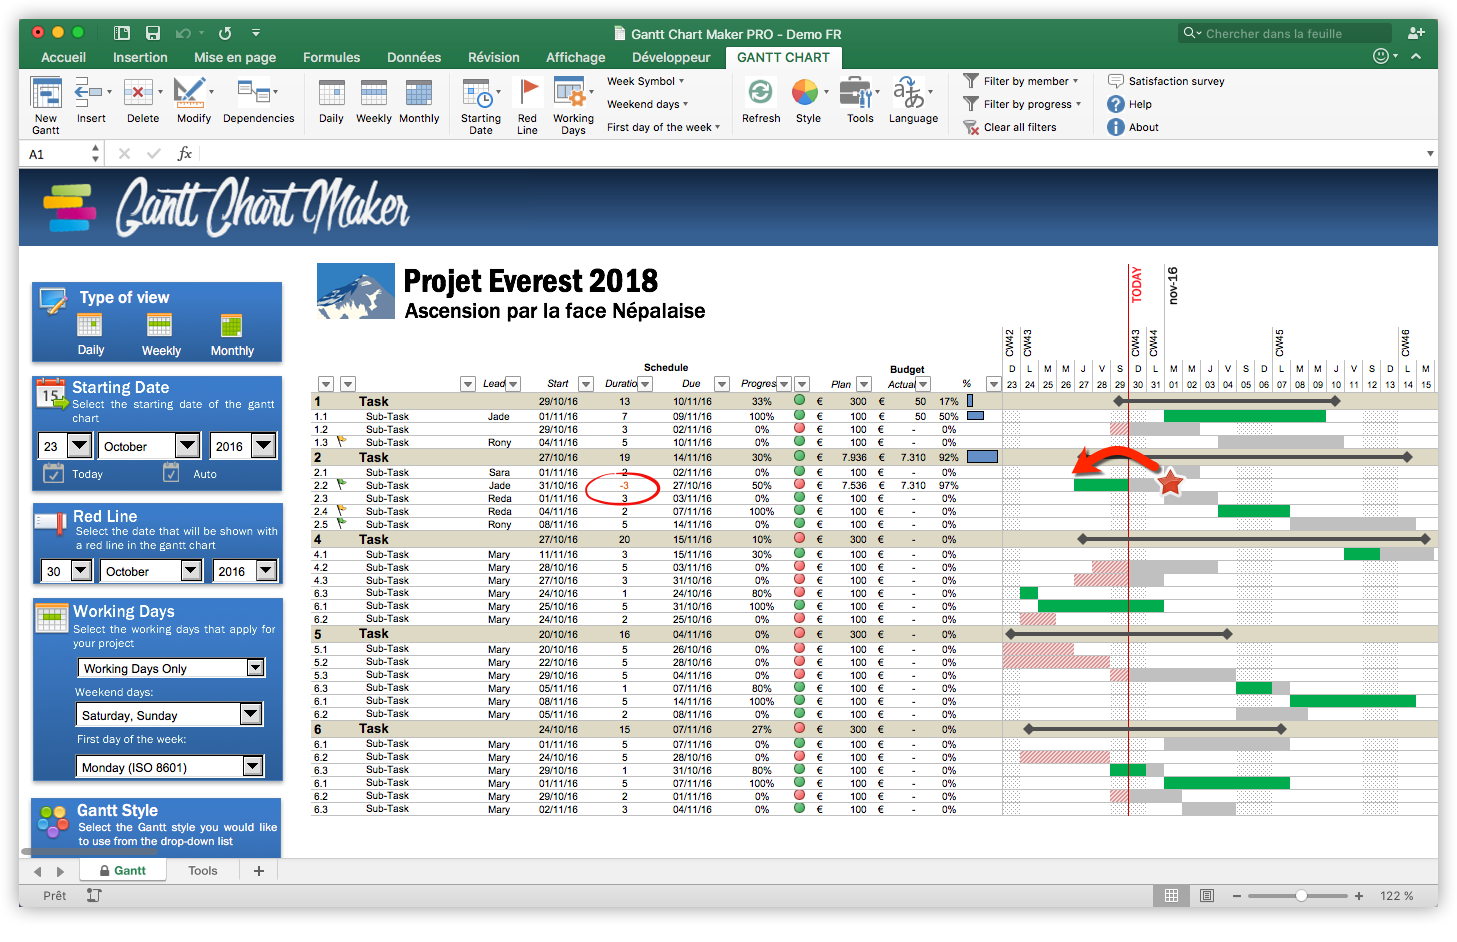
Task: Adjust the zoom slider handle
Action: tap(1301, 895)
